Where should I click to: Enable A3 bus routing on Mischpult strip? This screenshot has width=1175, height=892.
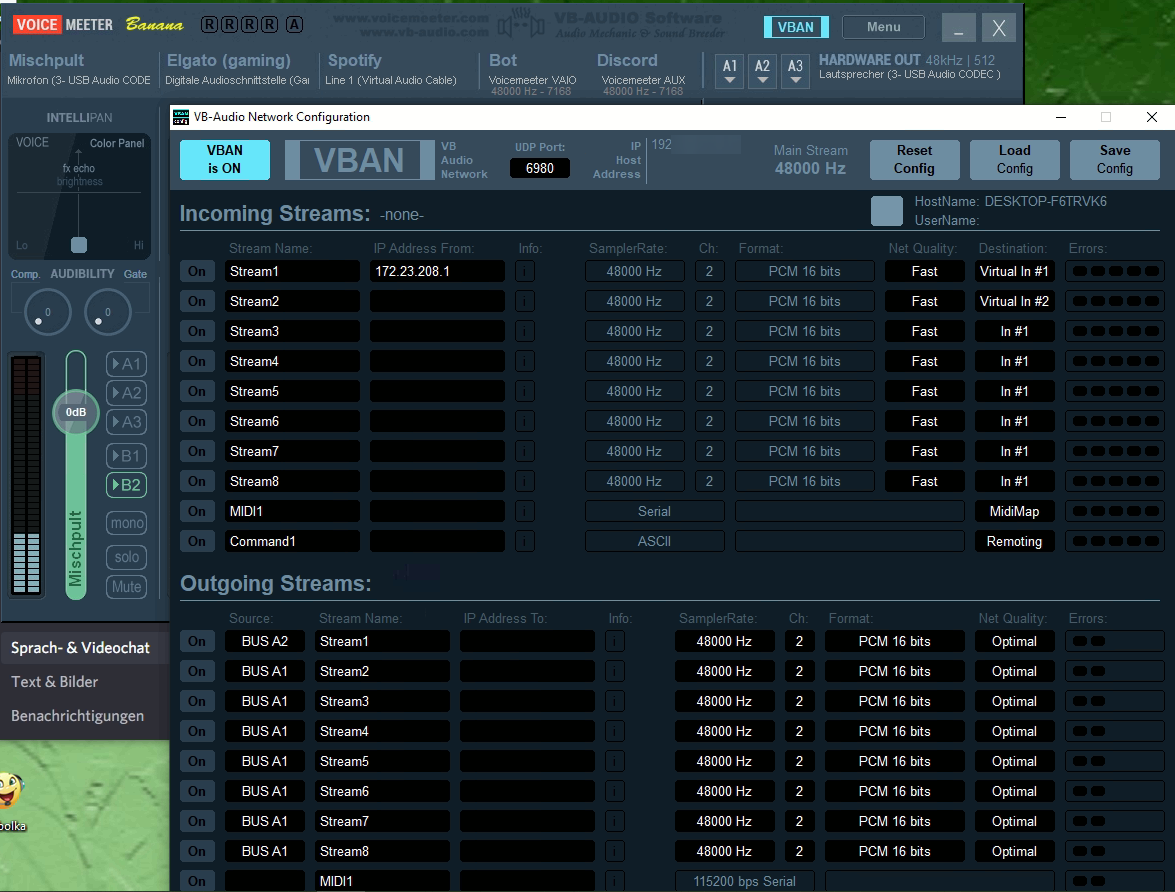(127, 422)
